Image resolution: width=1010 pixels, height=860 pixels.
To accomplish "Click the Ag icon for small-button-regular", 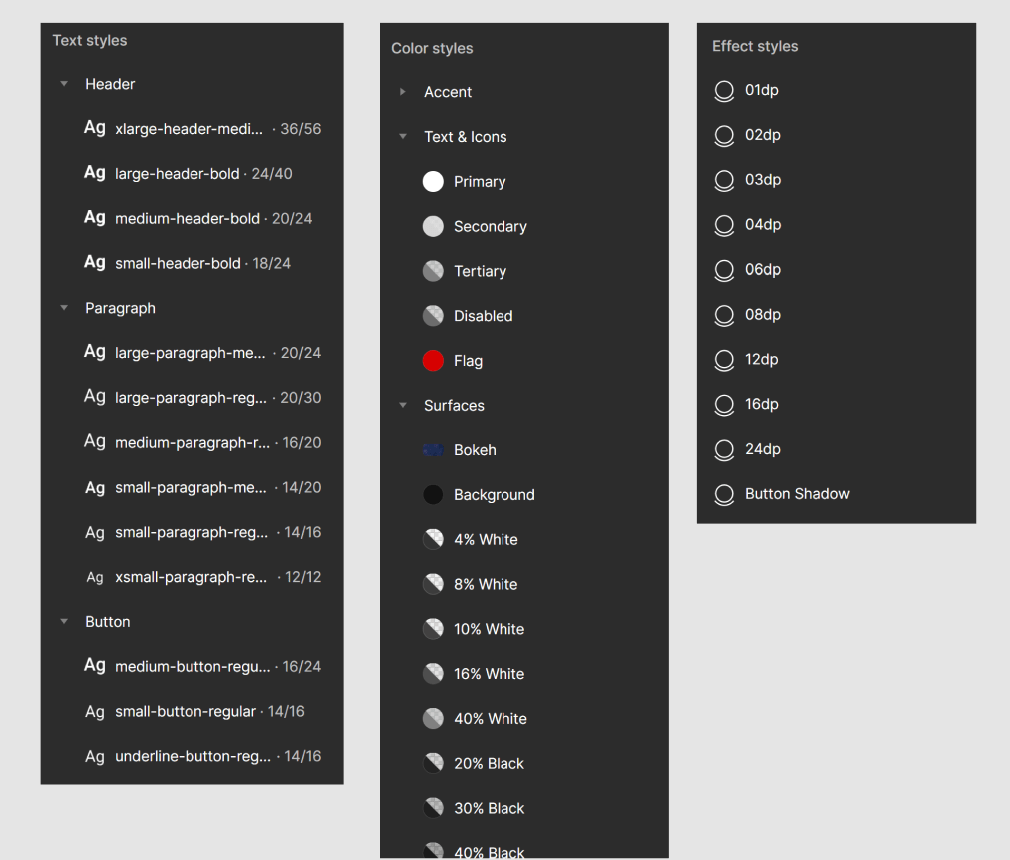I will (x=95, y=712).
